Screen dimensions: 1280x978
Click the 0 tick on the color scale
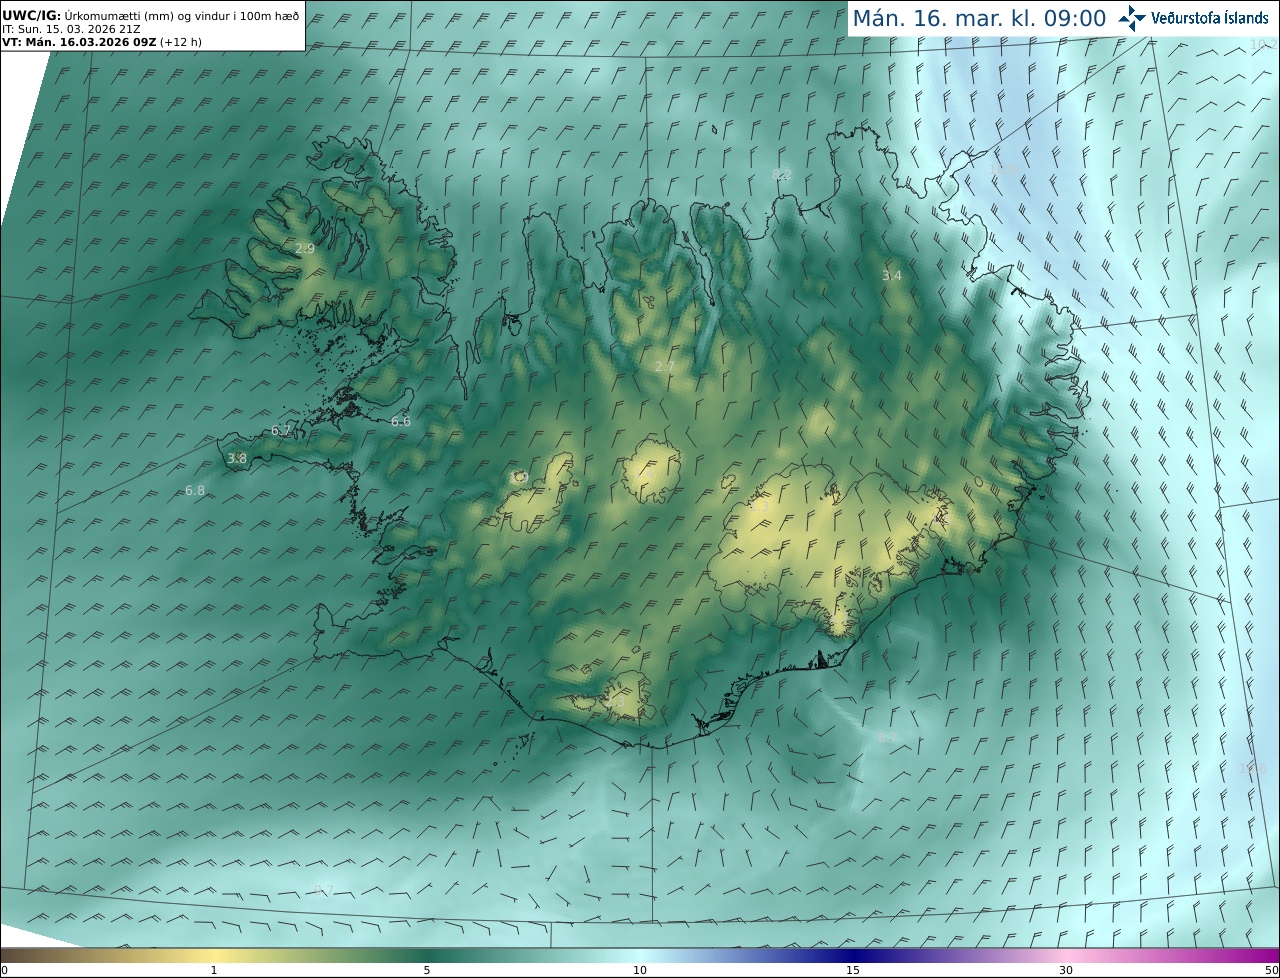[4, 971]
